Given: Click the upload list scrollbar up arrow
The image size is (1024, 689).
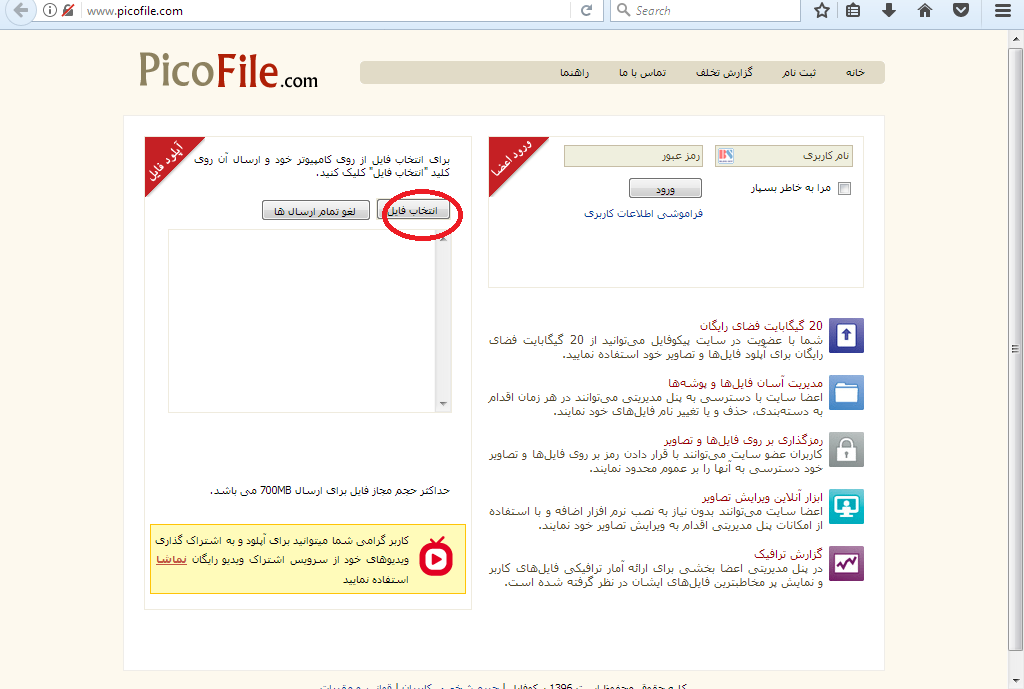Looking at the screenshot, I should [444, 238].
